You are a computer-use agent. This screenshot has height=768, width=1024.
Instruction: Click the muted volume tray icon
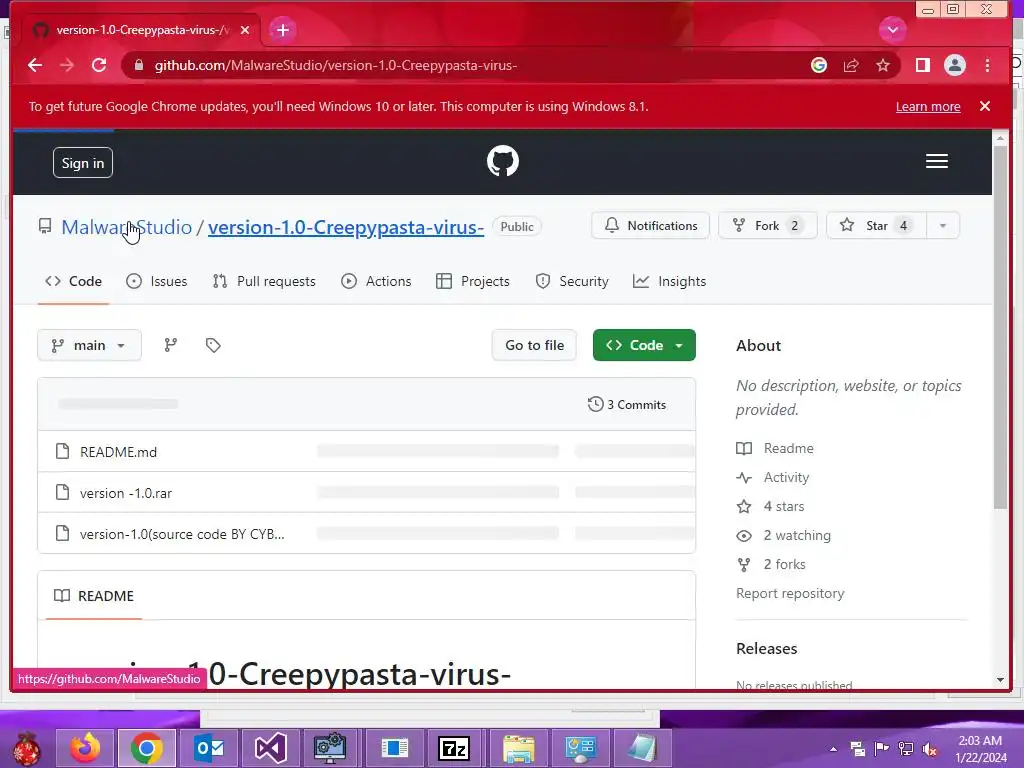pyautogui.click(x=930, y=750)
